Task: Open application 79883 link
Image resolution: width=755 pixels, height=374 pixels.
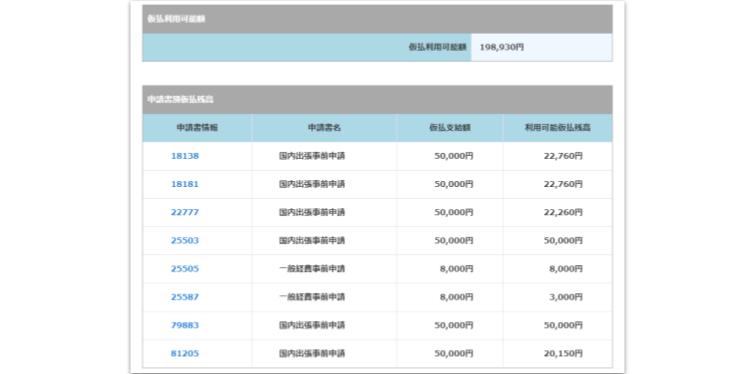Action: [185, 325]
